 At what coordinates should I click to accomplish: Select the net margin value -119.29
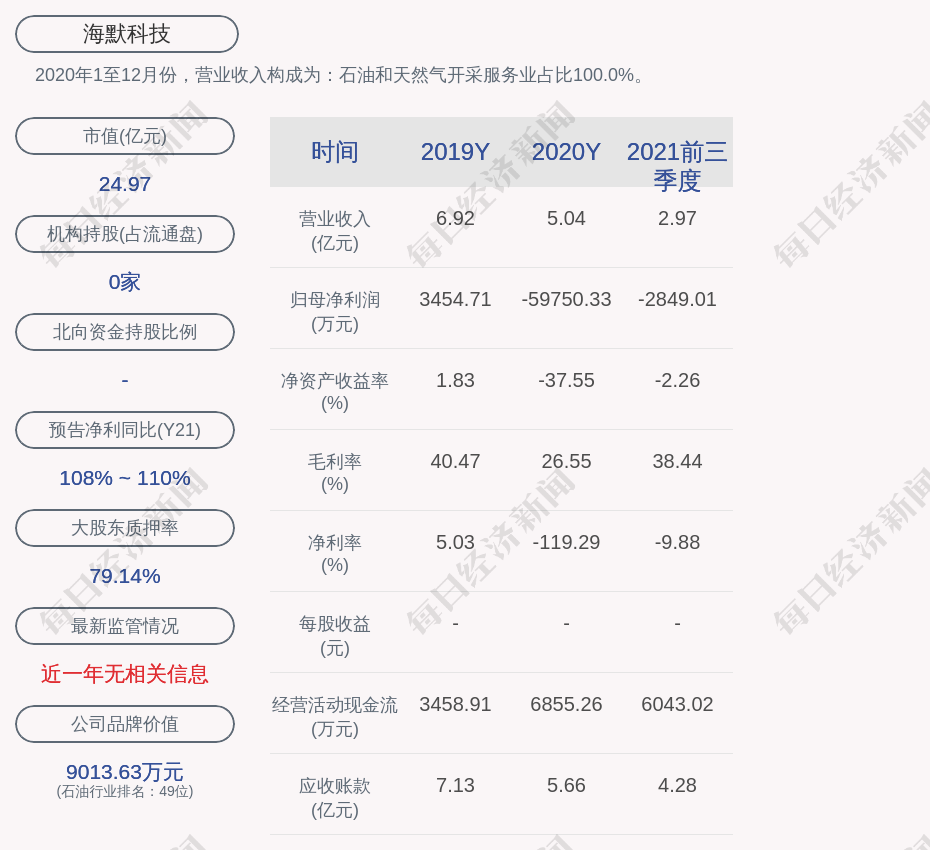566,542
